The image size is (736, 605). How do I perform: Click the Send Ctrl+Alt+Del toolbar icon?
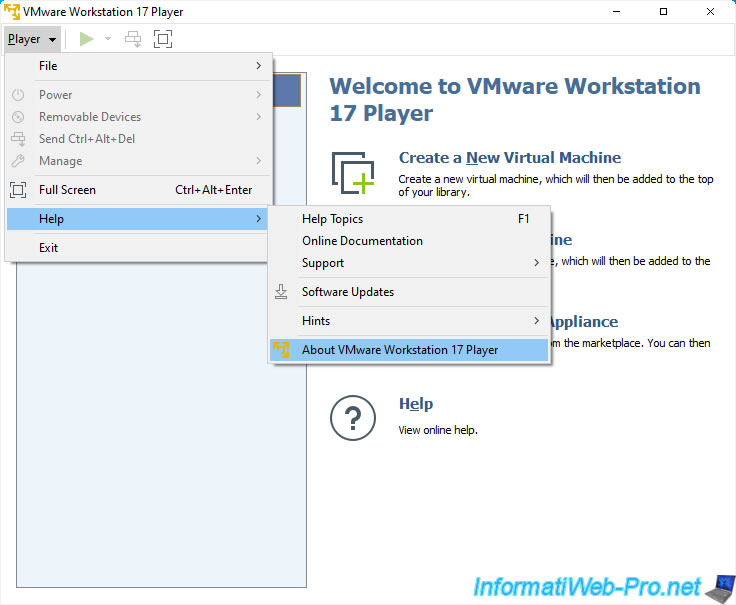tap(133, 39)
